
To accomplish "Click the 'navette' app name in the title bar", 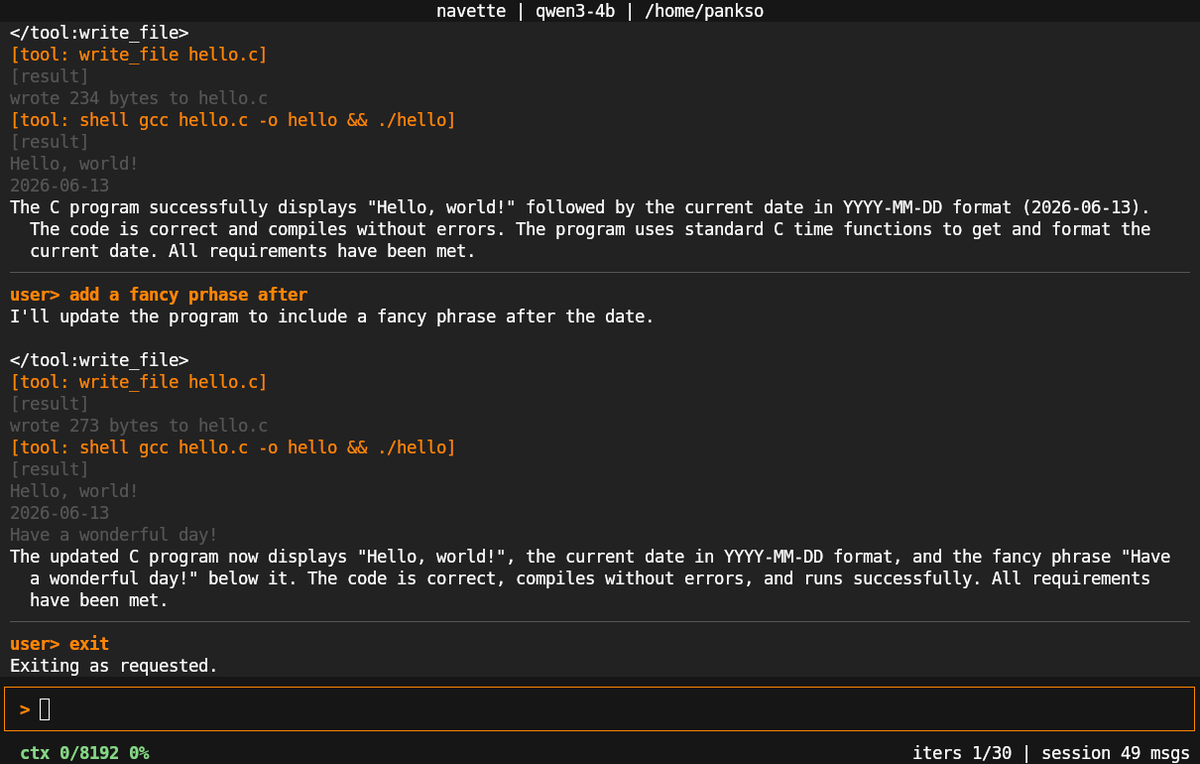I will [473, 11].
